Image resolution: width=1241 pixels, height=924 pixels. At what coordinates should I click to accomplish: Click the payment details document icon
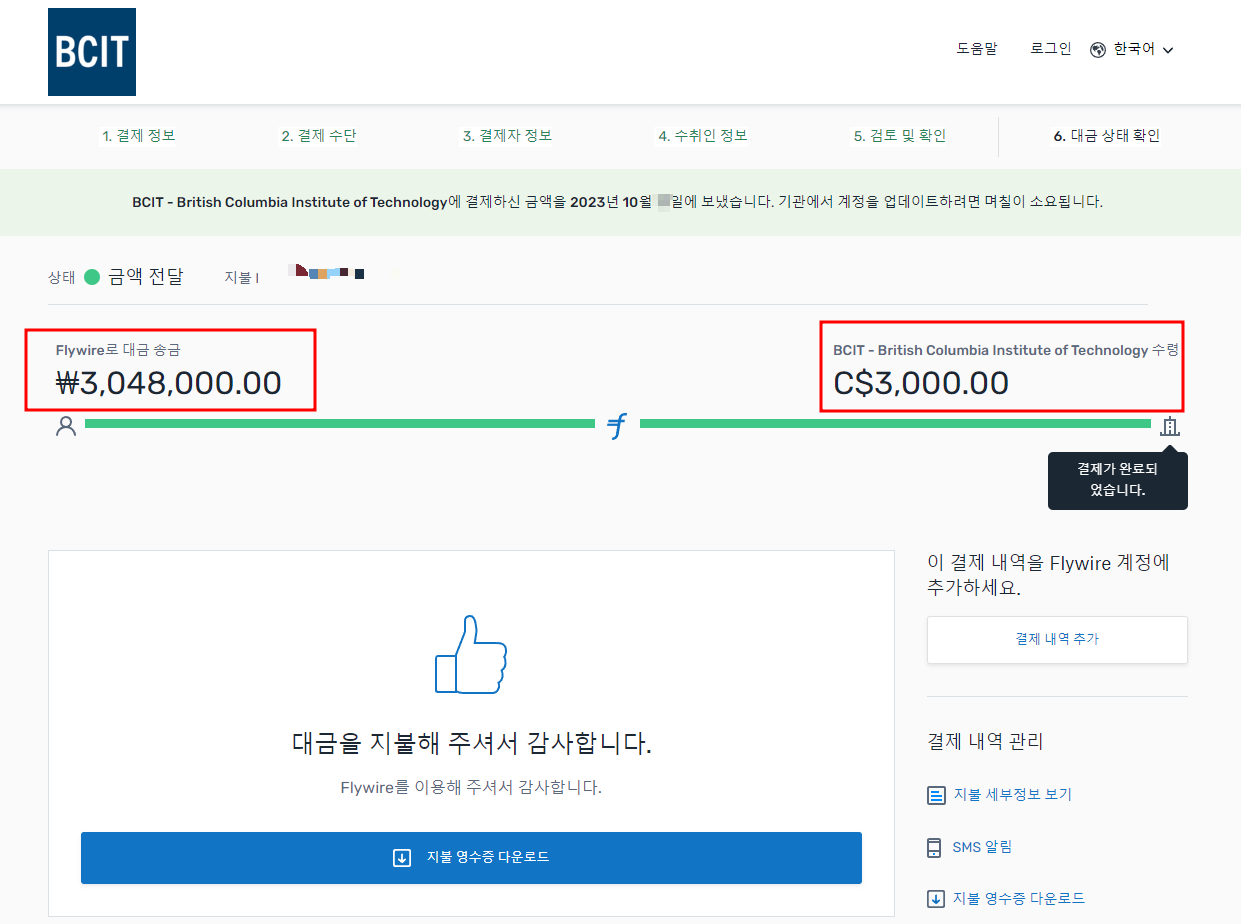[935, 796]
